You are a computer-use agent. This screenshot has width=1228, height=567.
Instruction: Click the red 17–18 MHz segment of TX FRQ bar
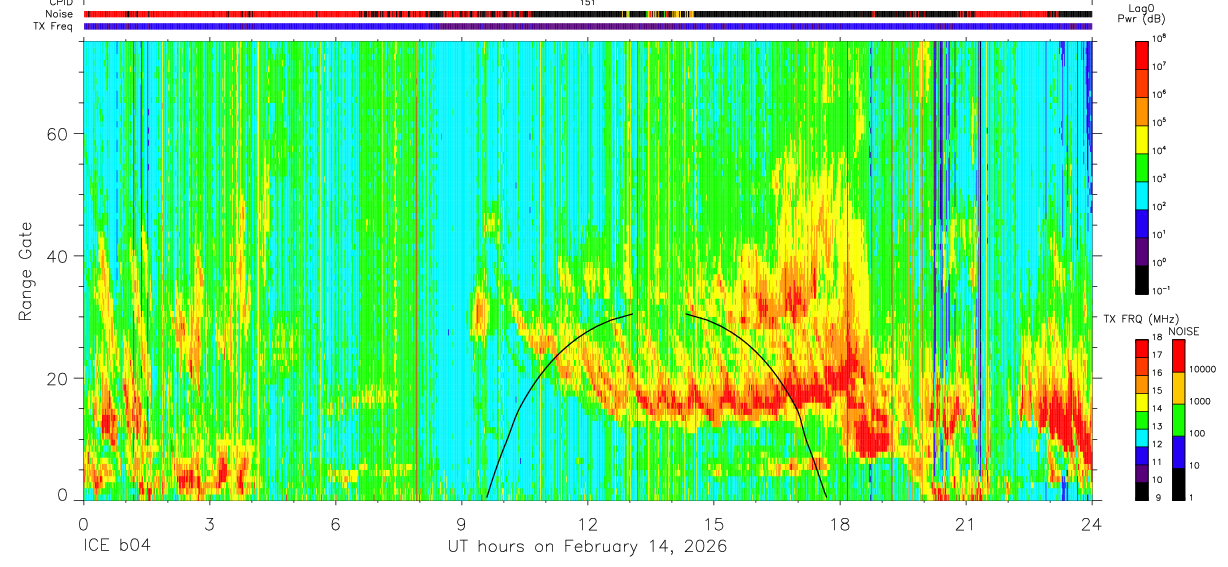pos(1142,348)
